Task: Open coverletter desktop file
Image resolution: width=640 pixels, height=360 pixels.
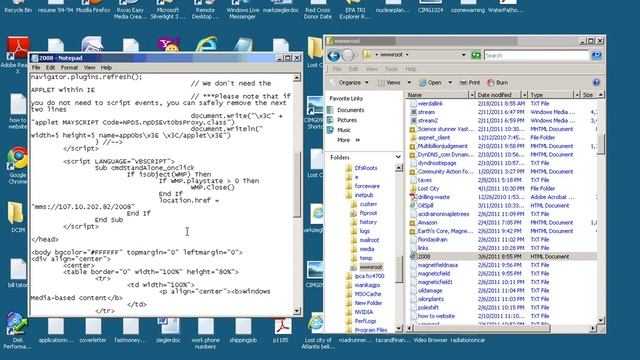Action: 93,331
